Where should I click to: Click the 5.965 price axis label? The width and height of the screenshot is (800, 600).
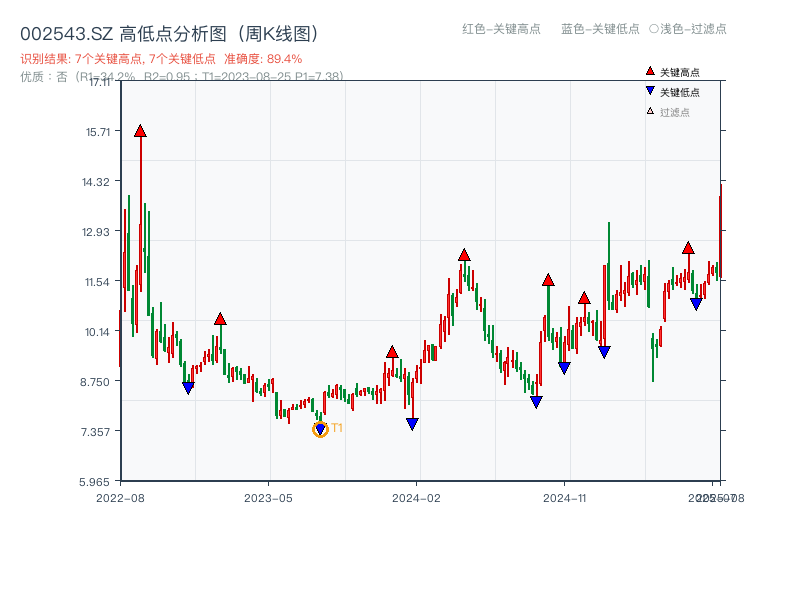tap(94, 482)
